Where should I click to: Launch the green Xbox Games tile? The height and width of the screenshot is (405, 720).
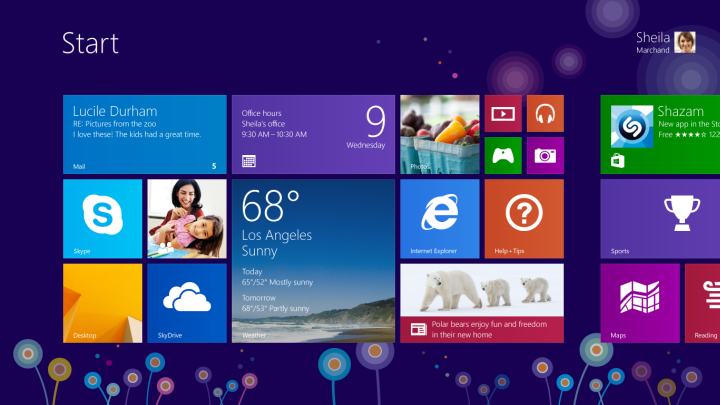[x=502, y=155]
